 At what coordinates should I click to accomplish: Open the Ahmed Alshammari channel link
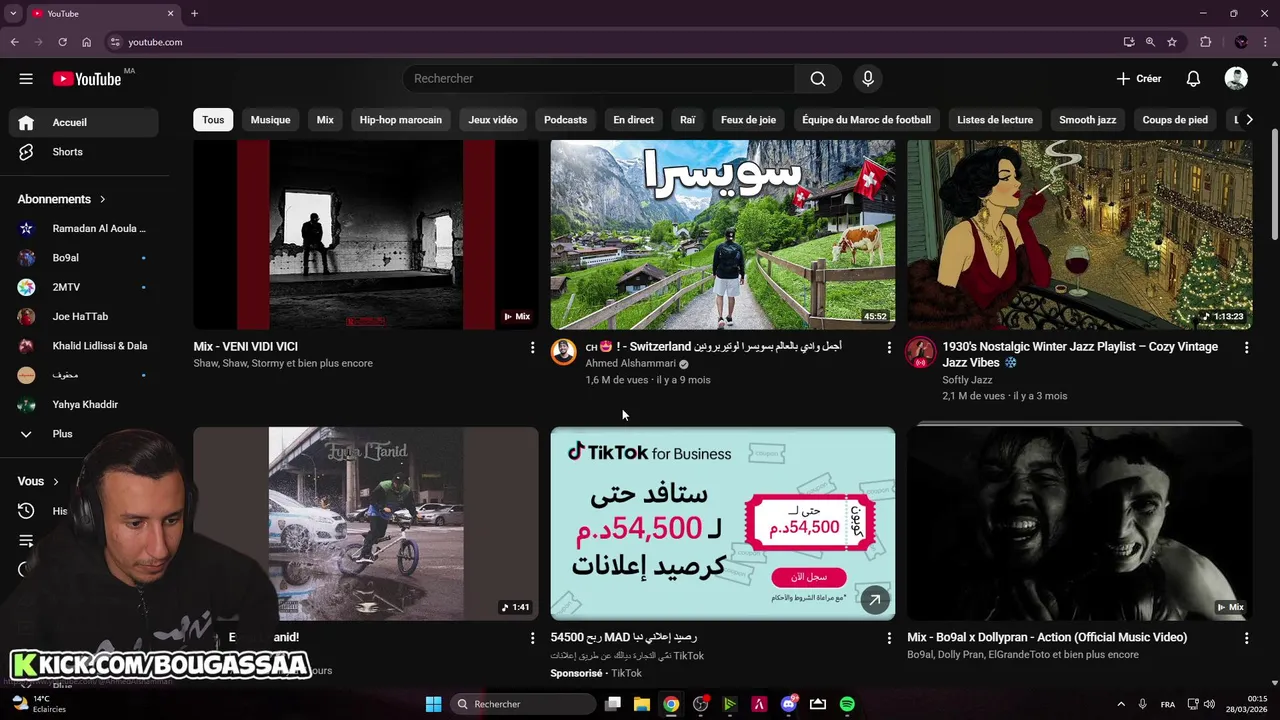tap(630, 364)
